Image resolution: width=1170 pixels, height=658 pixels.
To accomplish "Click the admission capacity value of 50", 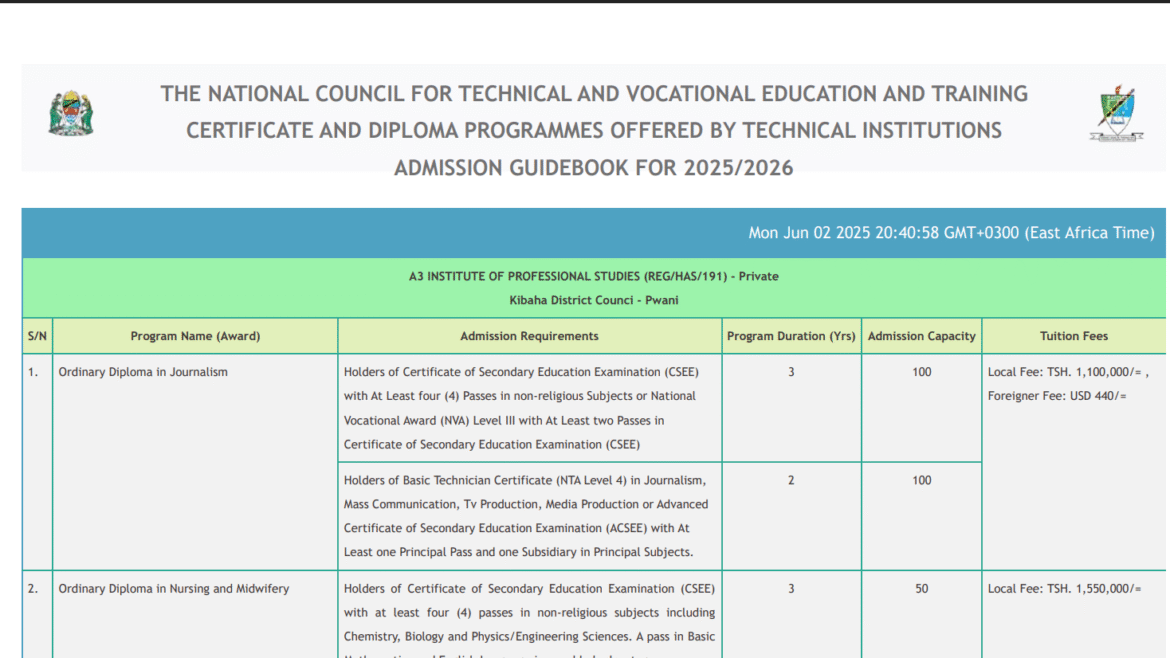I will click(x=921, y=588).
